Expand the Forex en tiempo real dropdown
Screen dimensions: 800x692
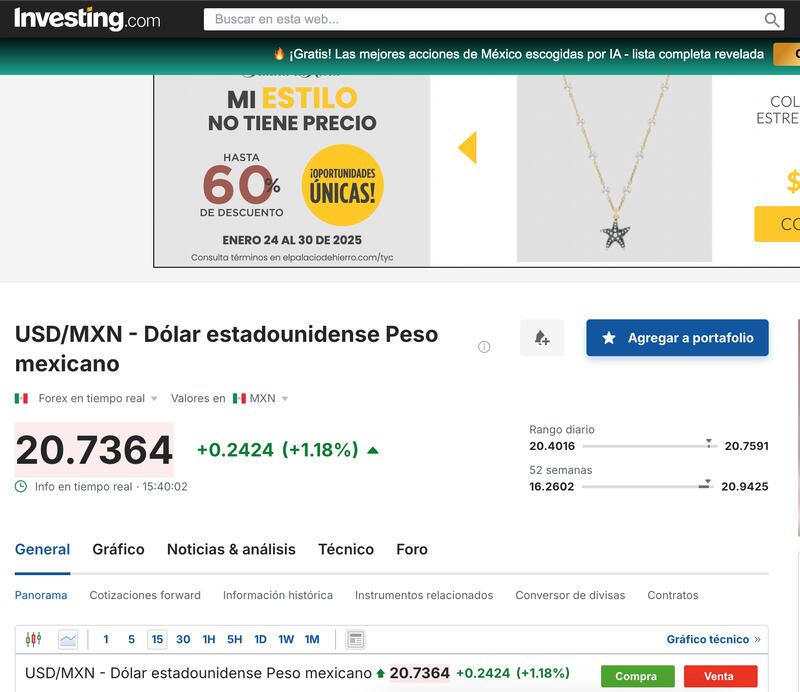coord(98,398)
